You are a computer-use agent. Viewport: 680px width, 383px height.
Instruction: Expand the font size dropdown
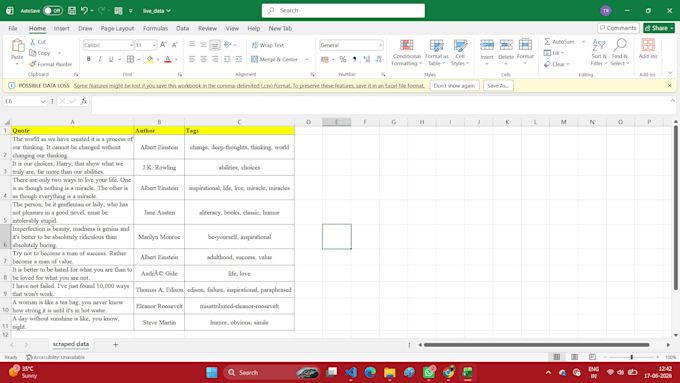[154, 45]
